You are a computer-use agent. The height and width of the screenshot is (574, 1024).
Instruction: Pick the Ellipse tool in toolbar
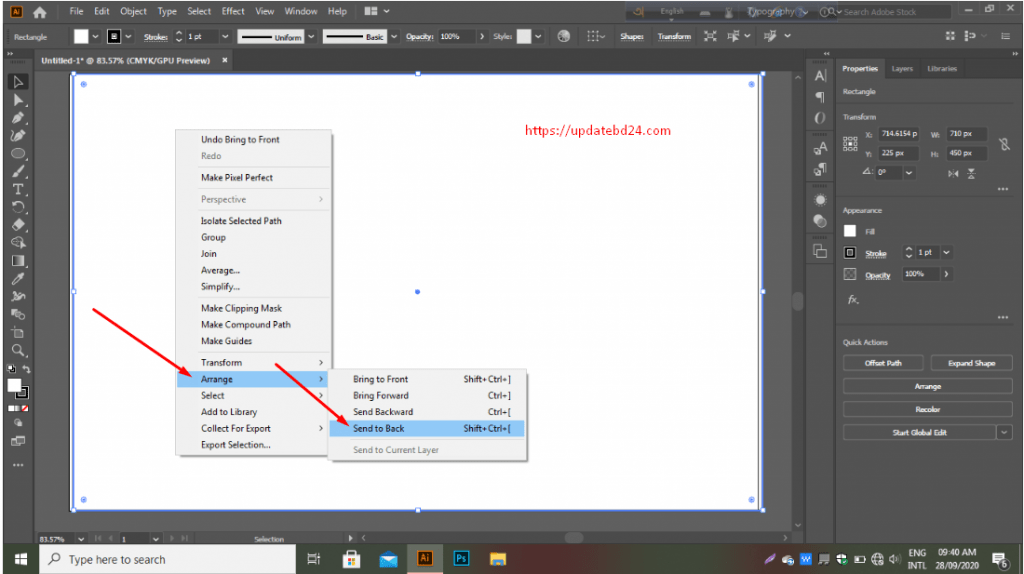18,154
